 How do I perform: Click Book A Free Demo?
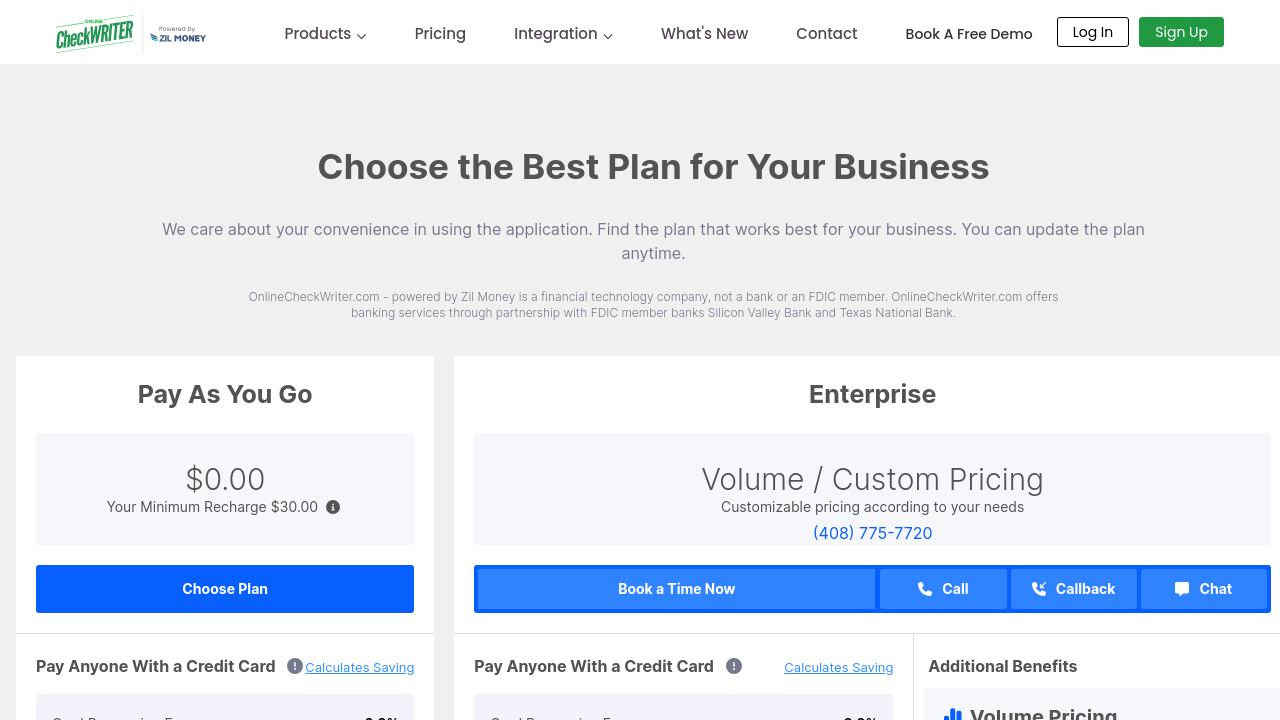(x=968, y=34)
